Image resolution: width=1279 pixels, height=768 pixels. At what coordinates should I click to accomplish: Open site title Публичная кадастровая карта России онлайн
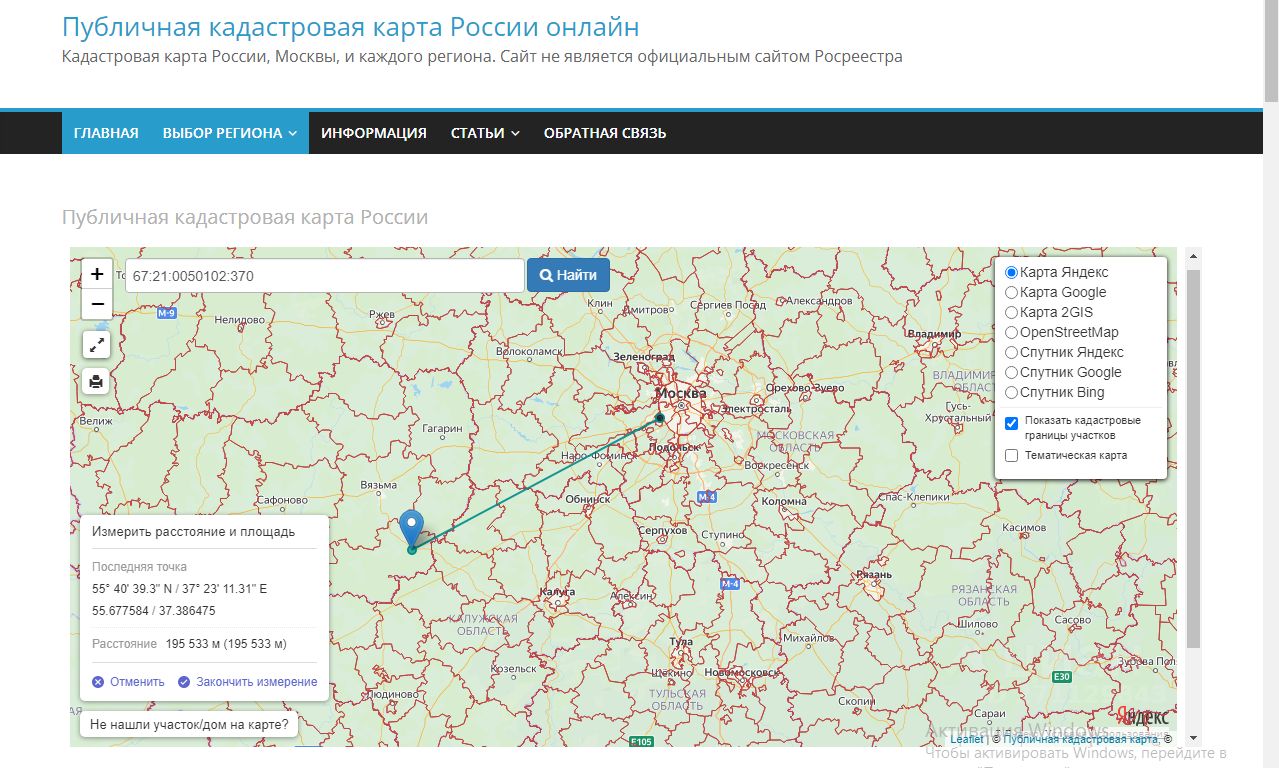(351, 27)
